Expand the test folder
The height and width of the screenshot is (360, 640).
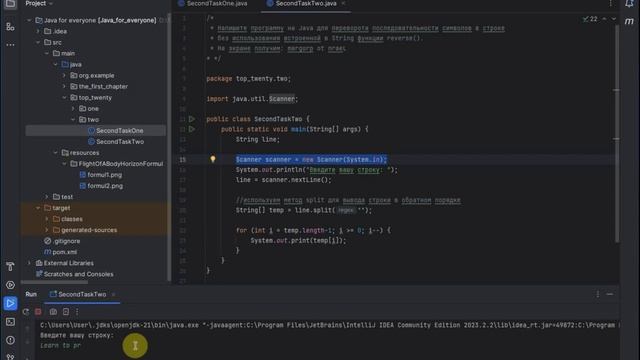[x=47, y=197]
